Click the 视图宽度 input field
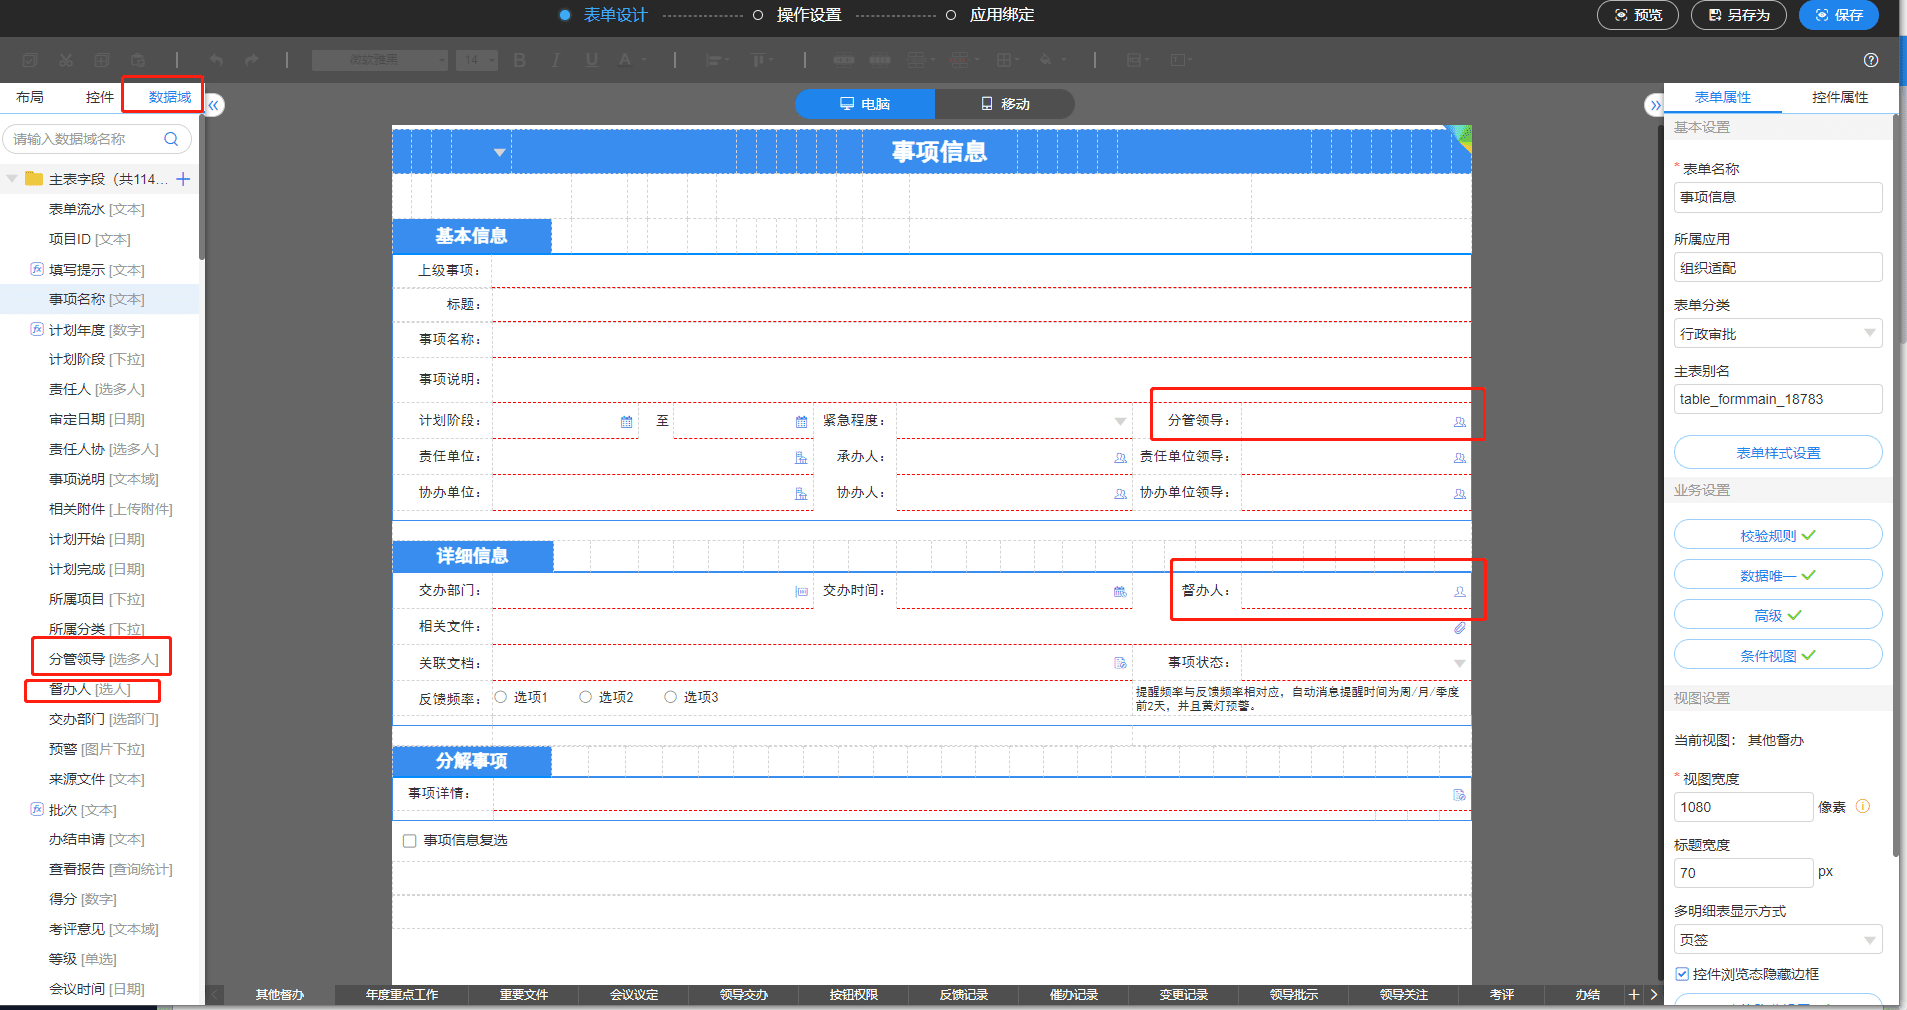 click(1743, 807)
